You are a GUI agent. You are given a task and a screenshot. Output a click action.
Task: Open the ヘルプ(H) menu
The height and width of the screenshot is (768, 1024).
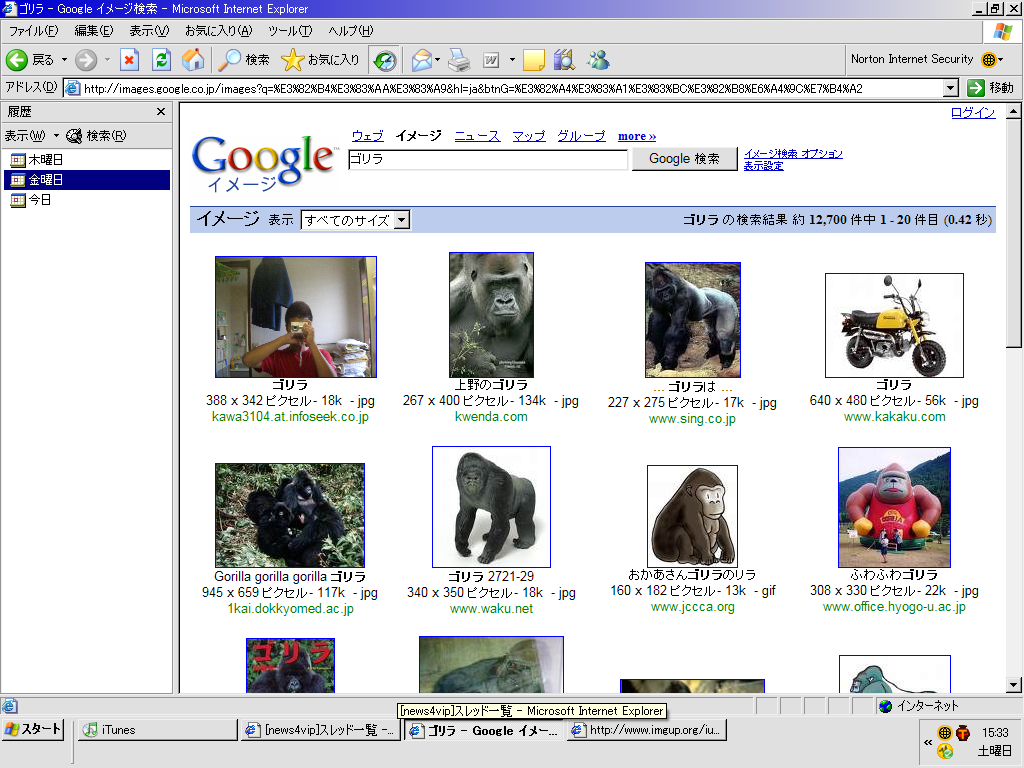click(x=351, y=31)
